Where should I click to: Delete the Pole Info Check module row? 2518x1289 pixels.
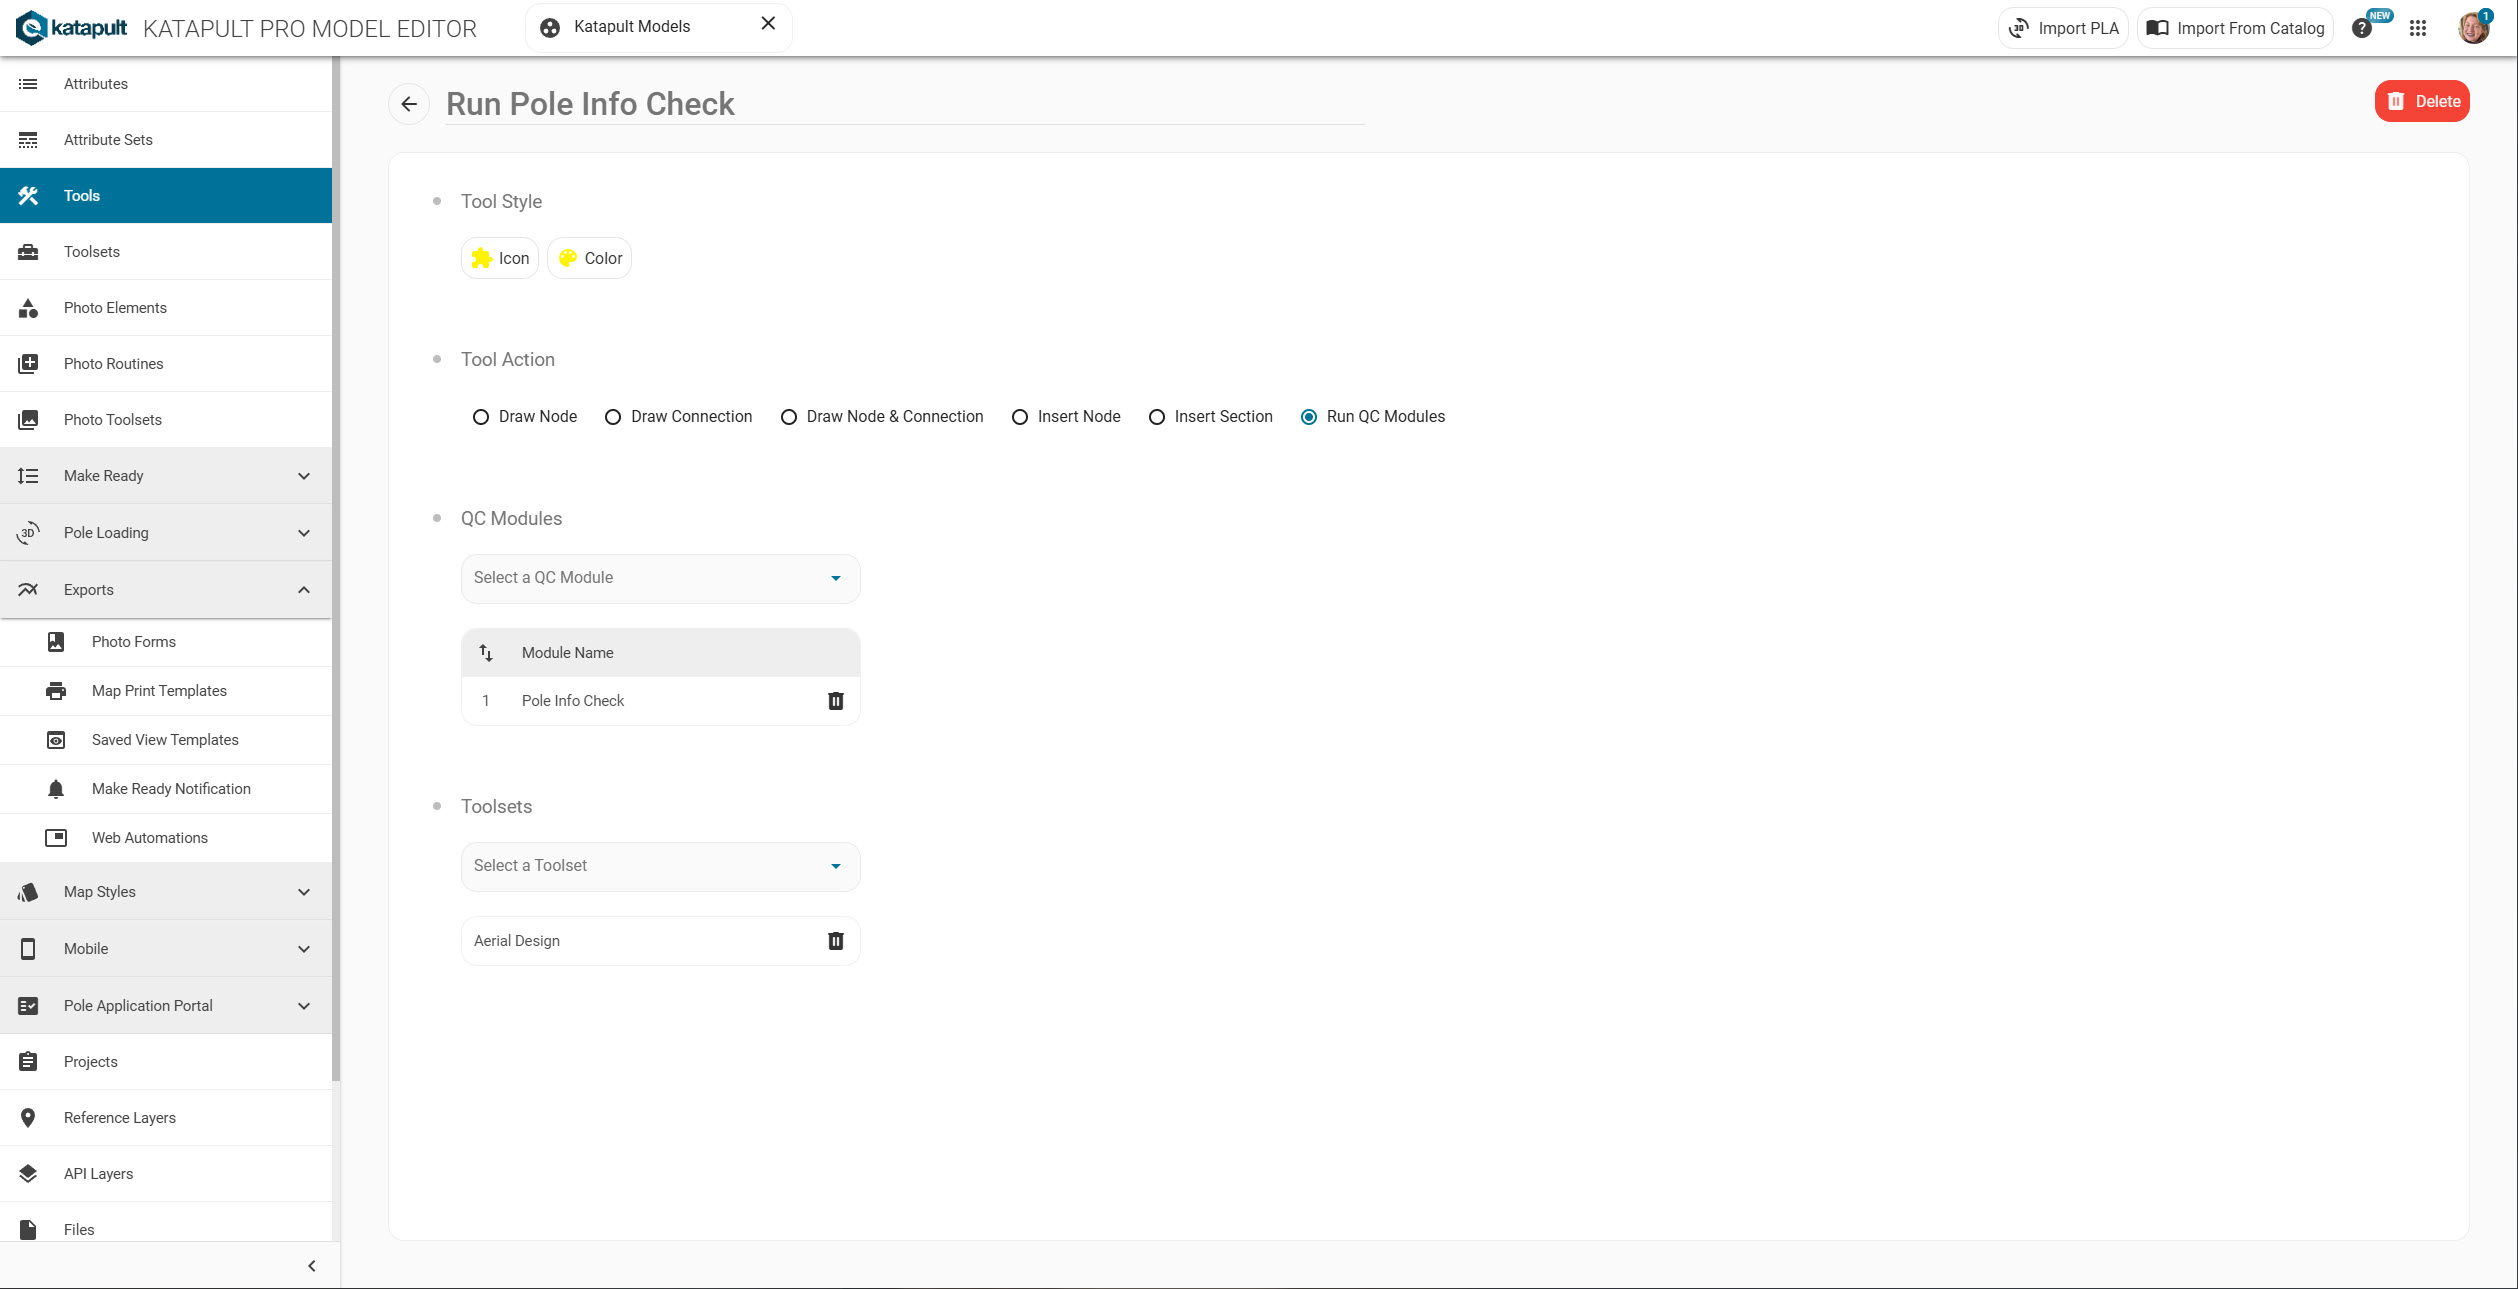click(836, 701)
